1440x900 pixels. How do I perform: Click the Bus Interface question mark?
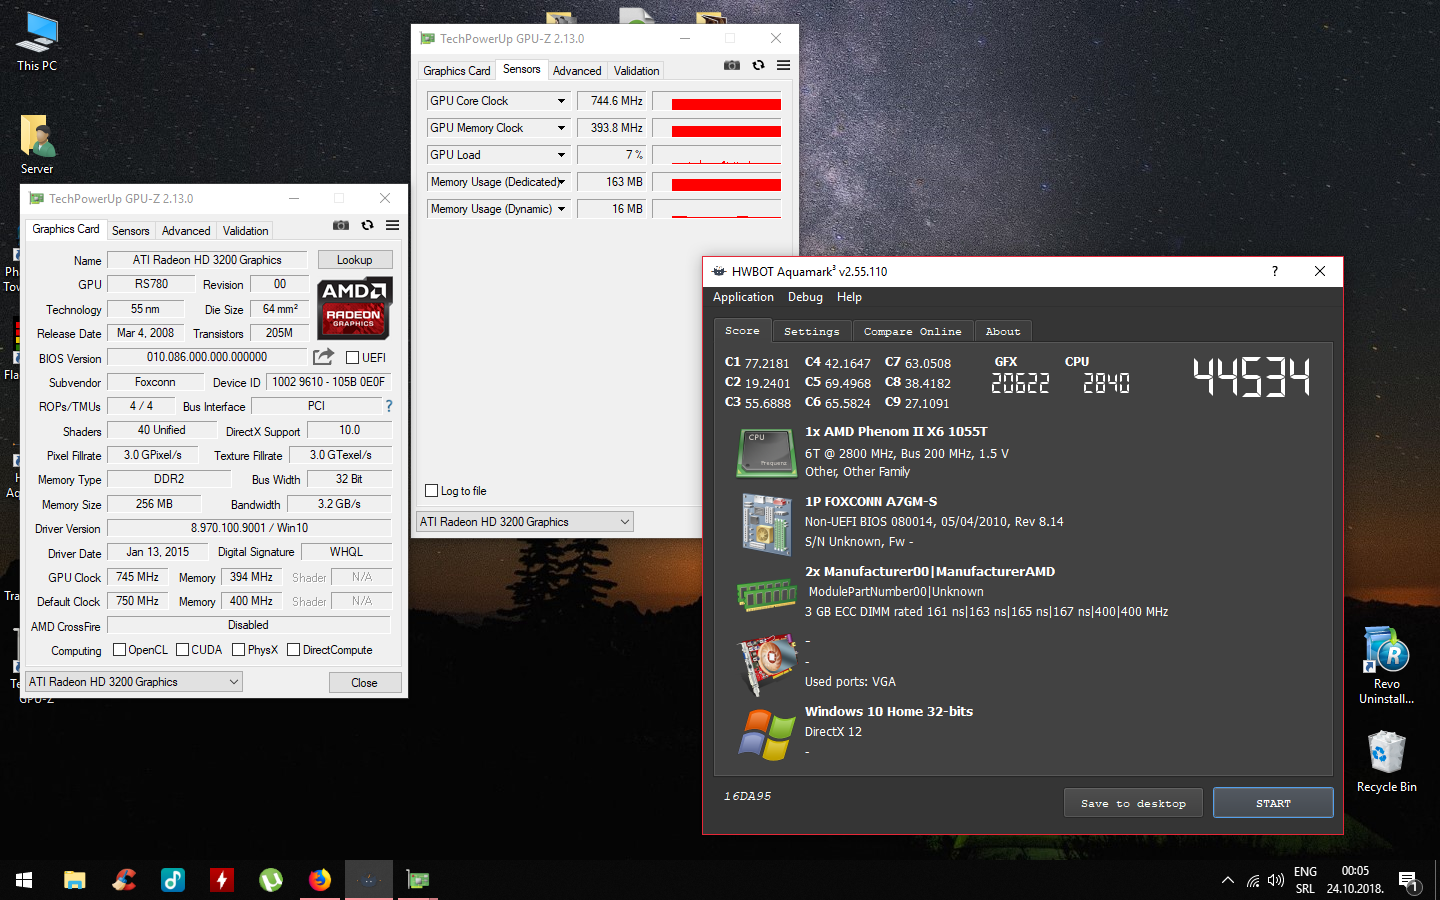tap(389, 406)
